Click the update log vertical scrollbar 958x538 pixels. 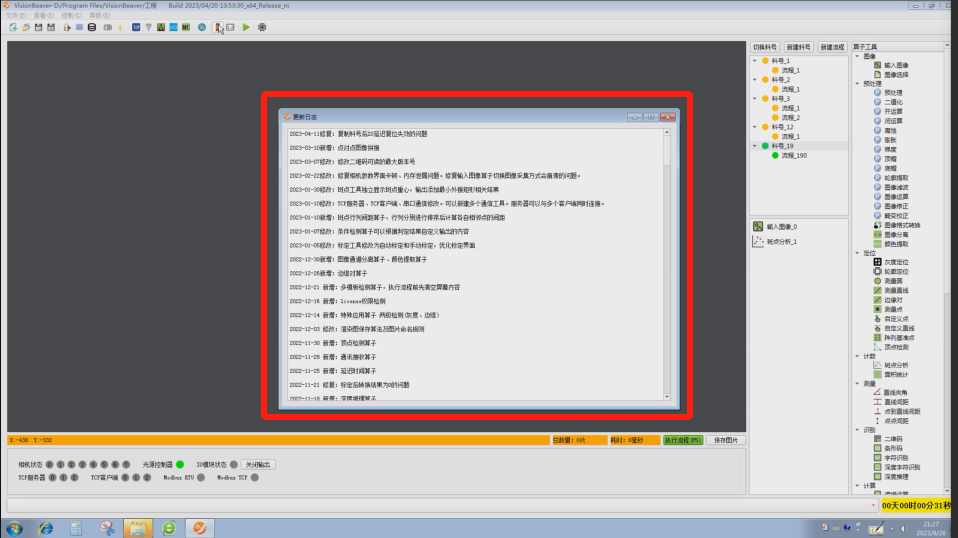pos(667,260)
